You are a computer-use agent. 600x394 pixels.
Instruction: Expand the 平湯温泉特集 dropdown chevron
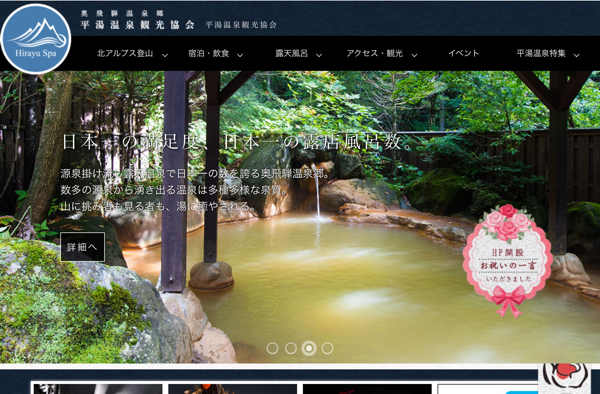[x=576, y=55]
